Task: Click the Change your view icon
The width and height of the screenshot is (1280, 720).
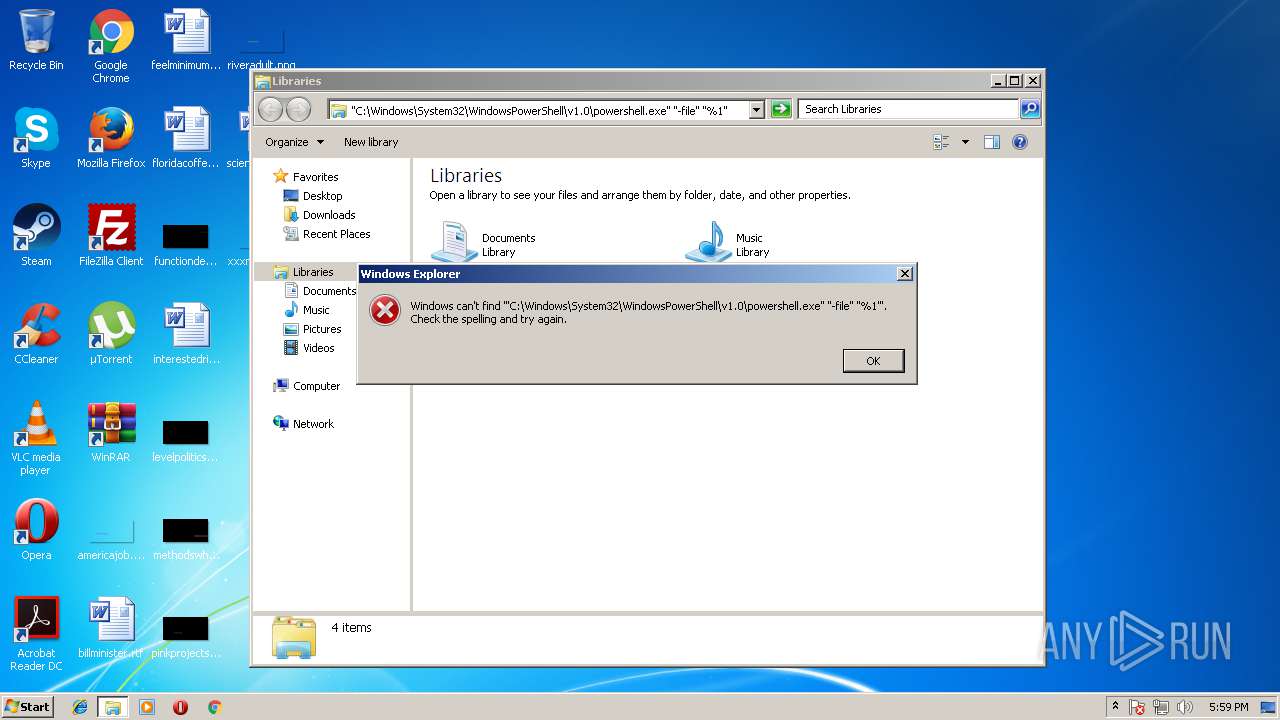Action: pyautogui.click(x=941, y=142)
